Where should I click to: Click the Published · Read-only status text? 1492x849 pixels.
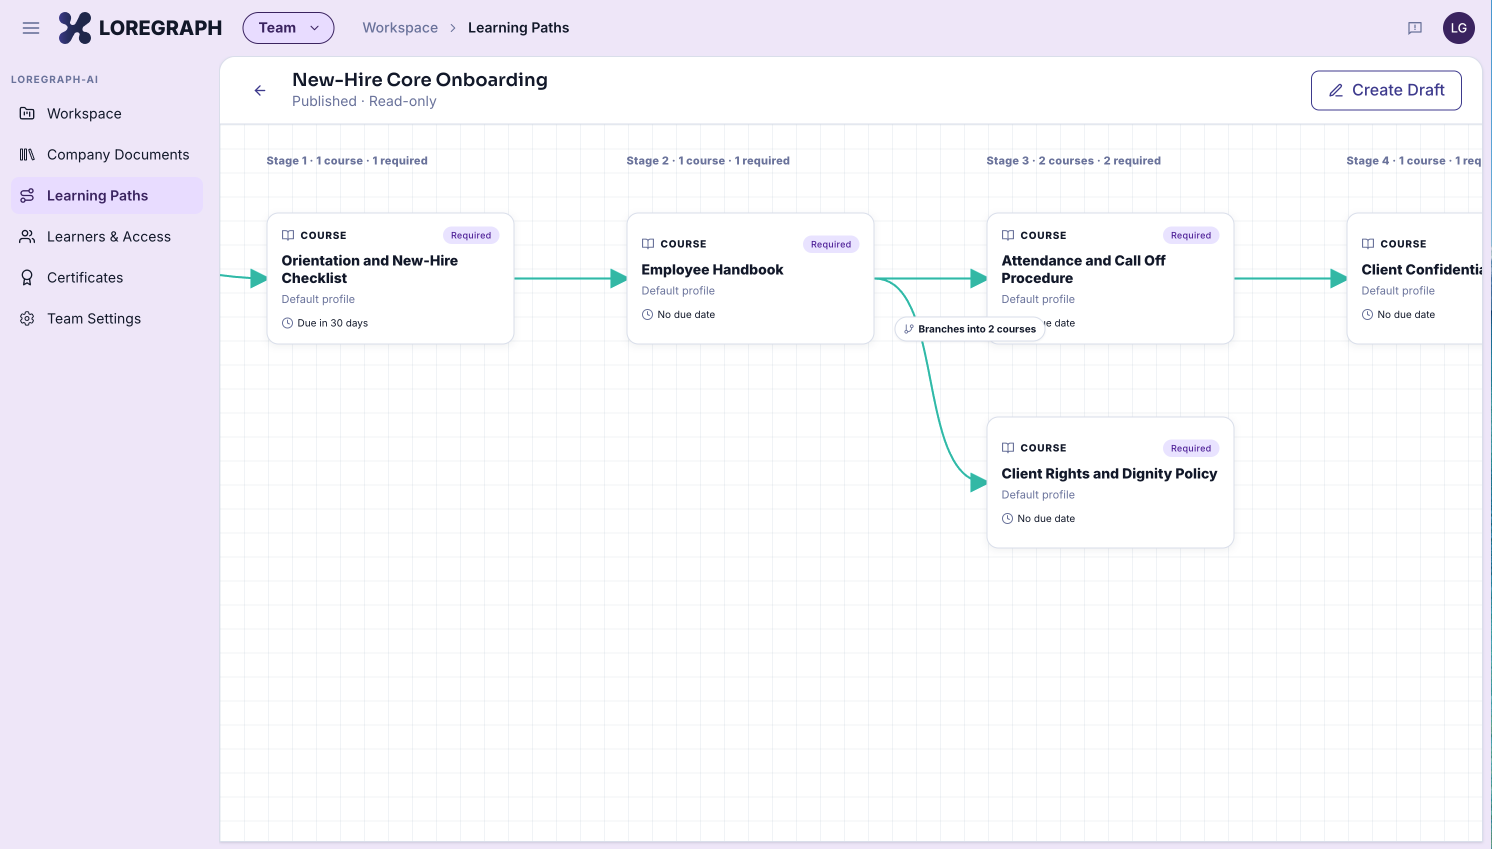click(x=364, y=102)
